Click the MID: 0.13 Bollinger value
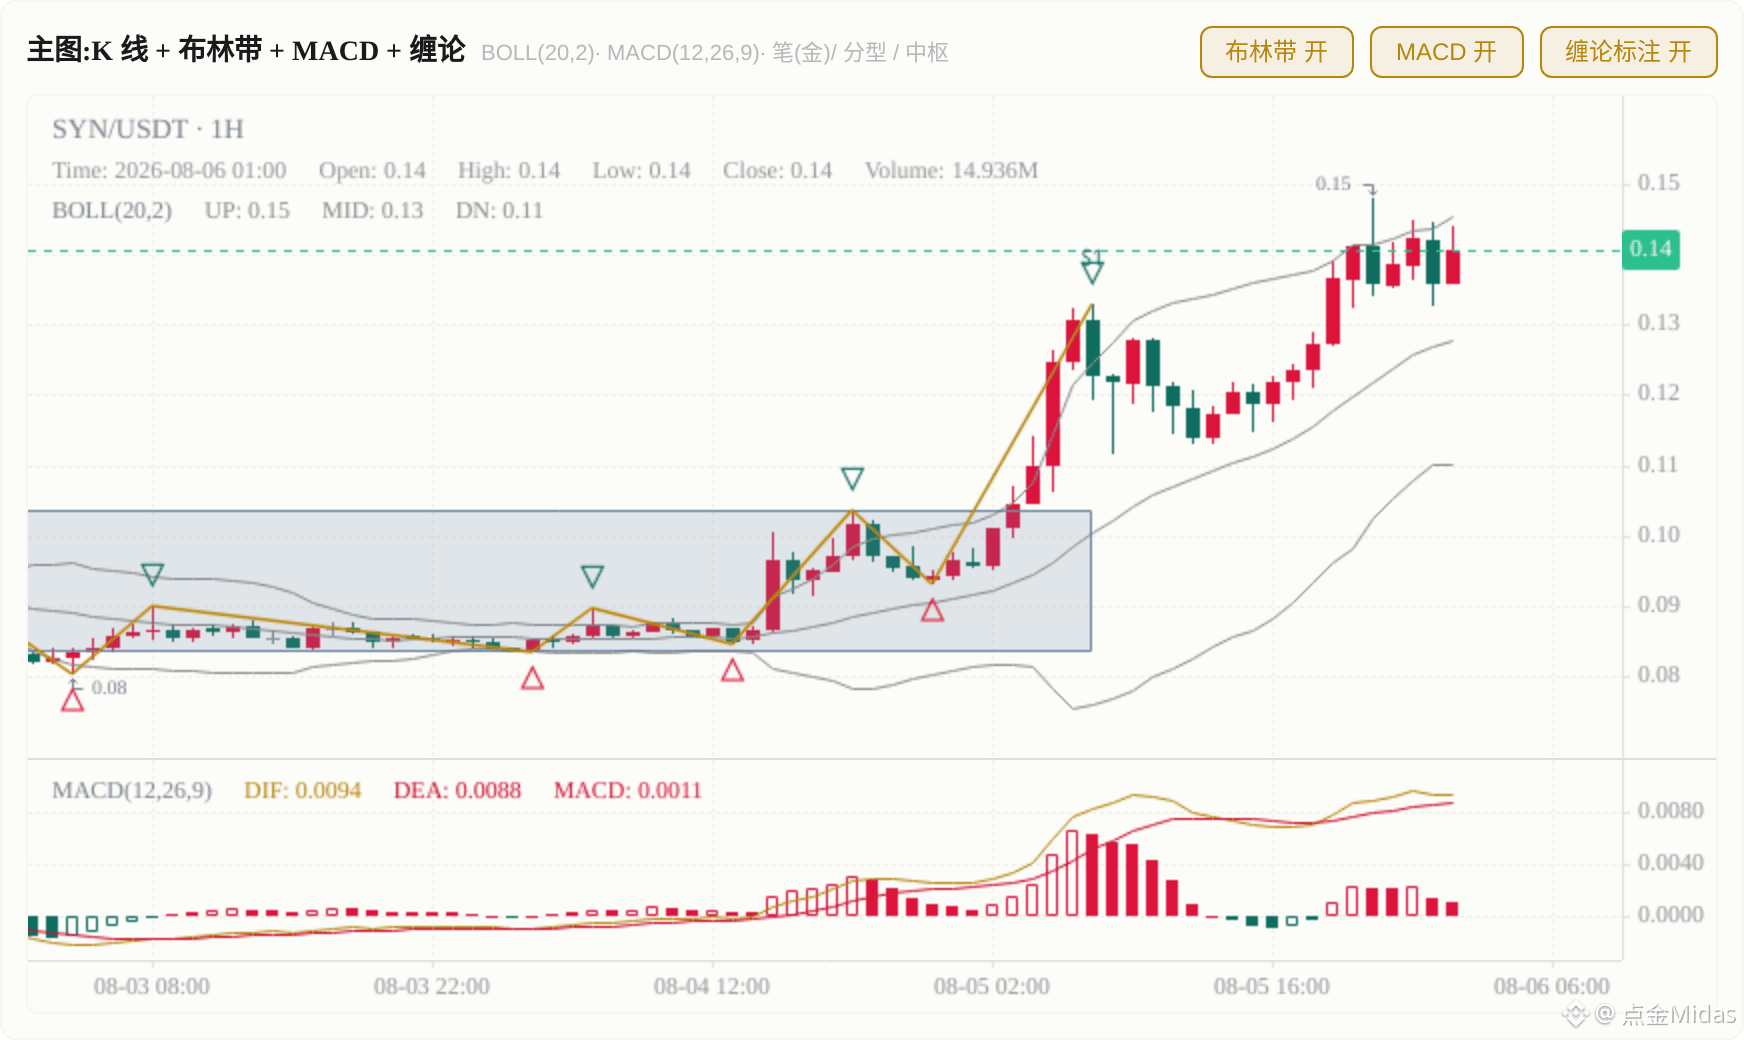Screen dimensions: 1744x1040 pos(372,211)
